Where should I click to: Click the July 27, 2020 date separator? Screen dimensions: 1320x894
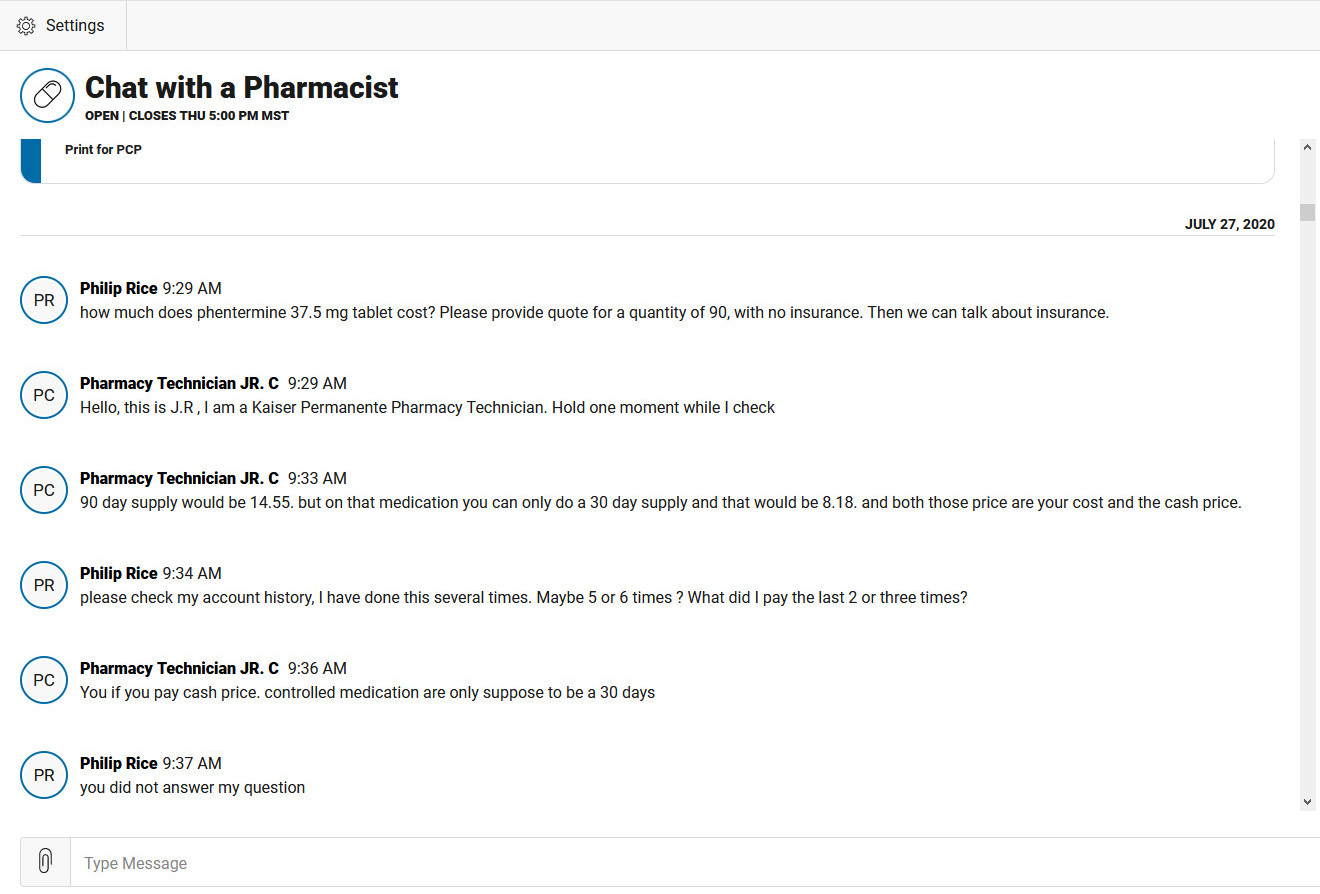(x=1230, y=224)
